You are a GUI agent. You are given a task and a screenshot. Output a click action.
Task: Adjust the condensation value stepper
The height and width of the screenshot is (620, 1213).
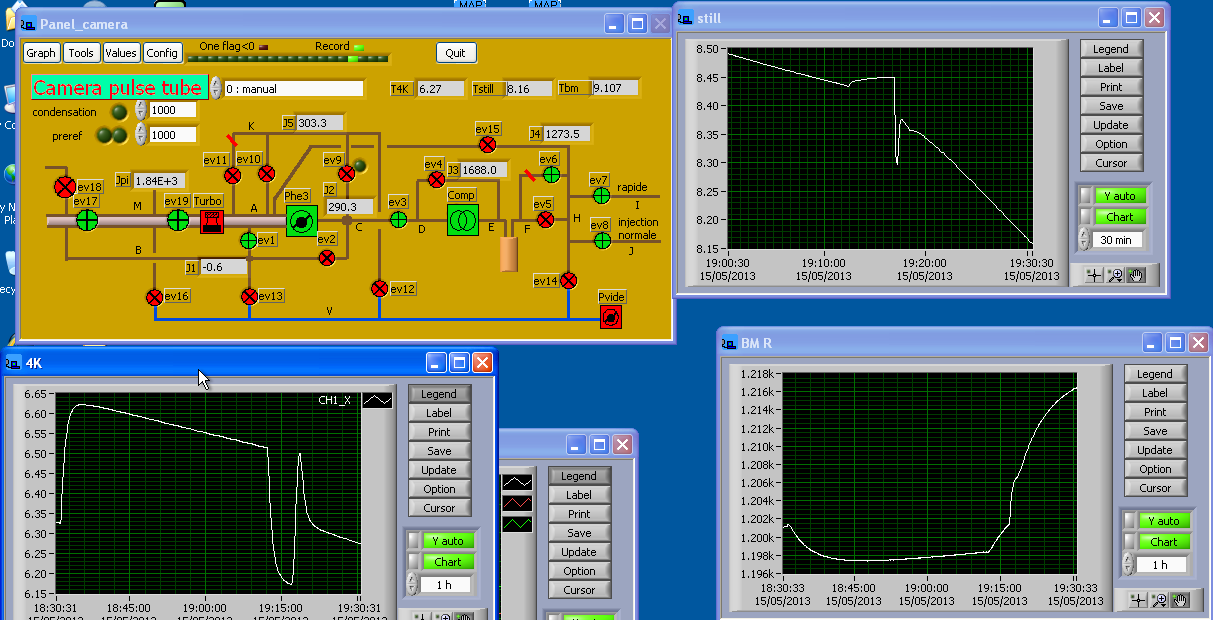coord(141,111)
